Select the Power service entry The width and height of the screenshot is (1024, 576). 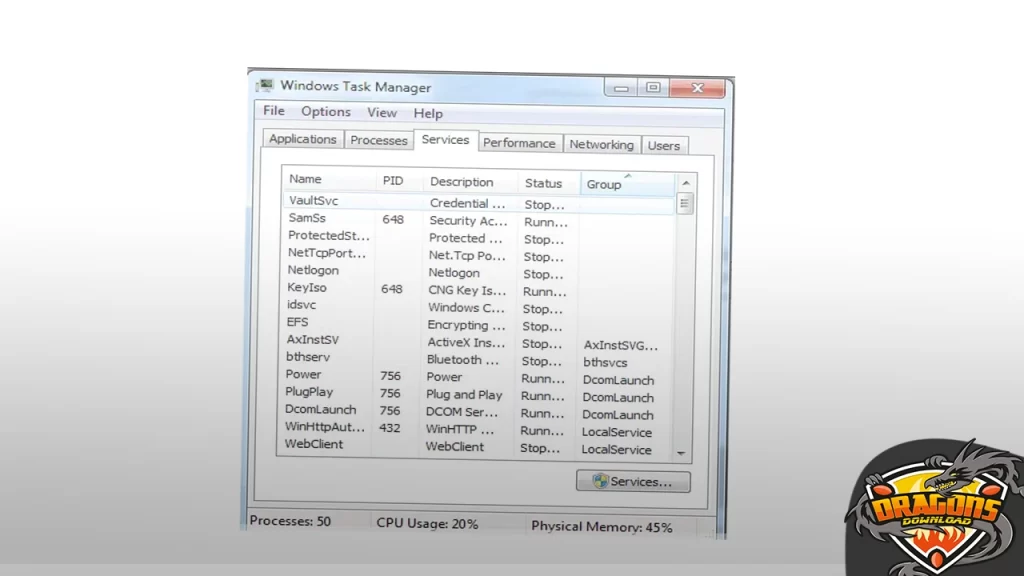(x=311, y=377)
